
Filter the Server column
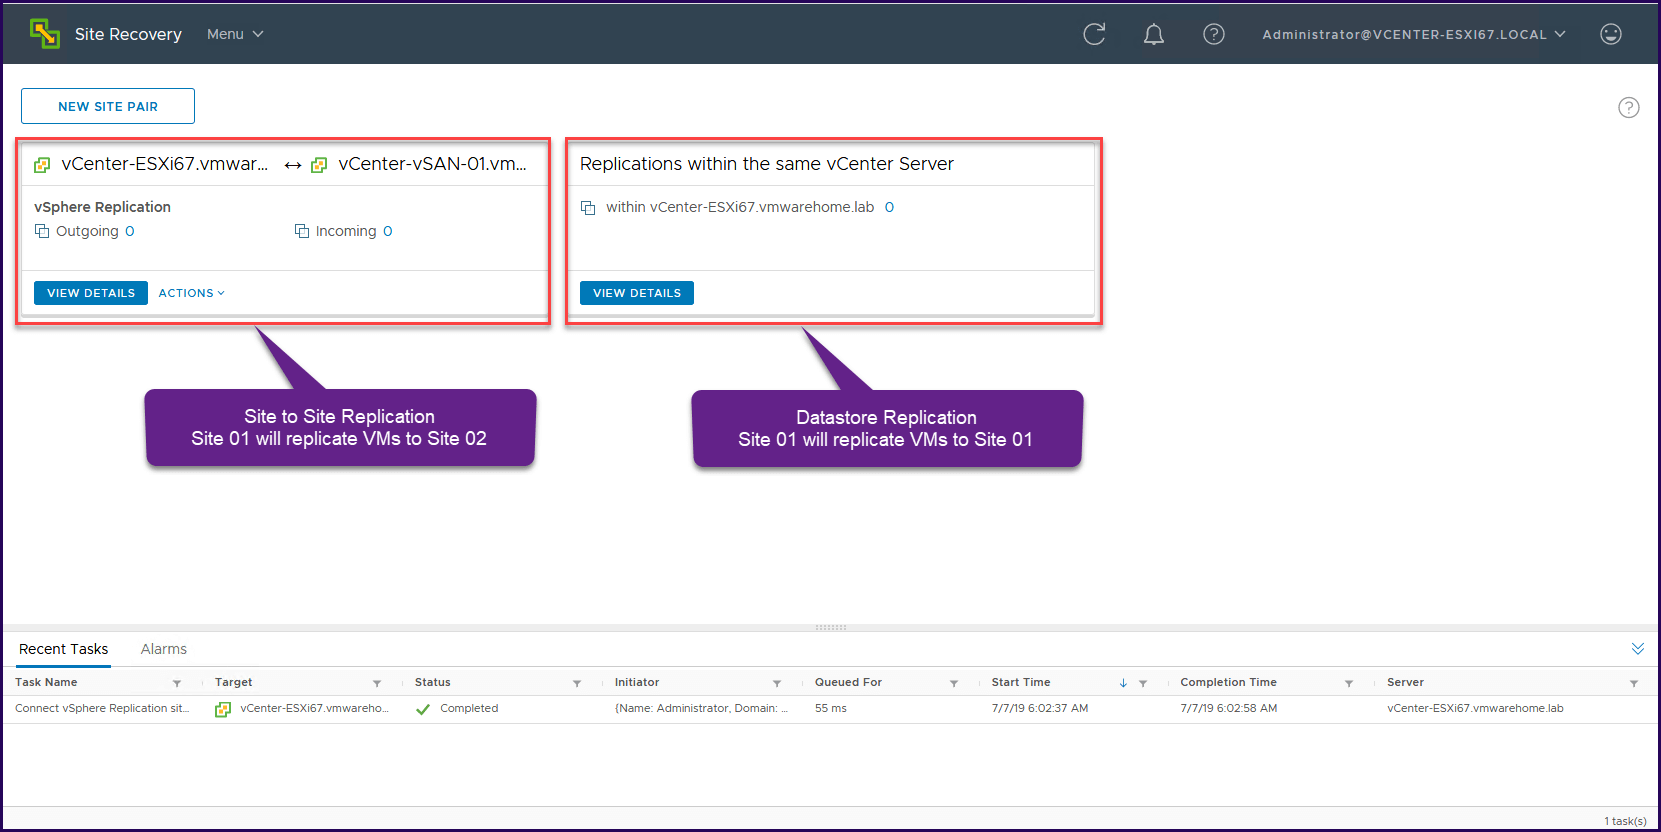tap(1634, 683)
